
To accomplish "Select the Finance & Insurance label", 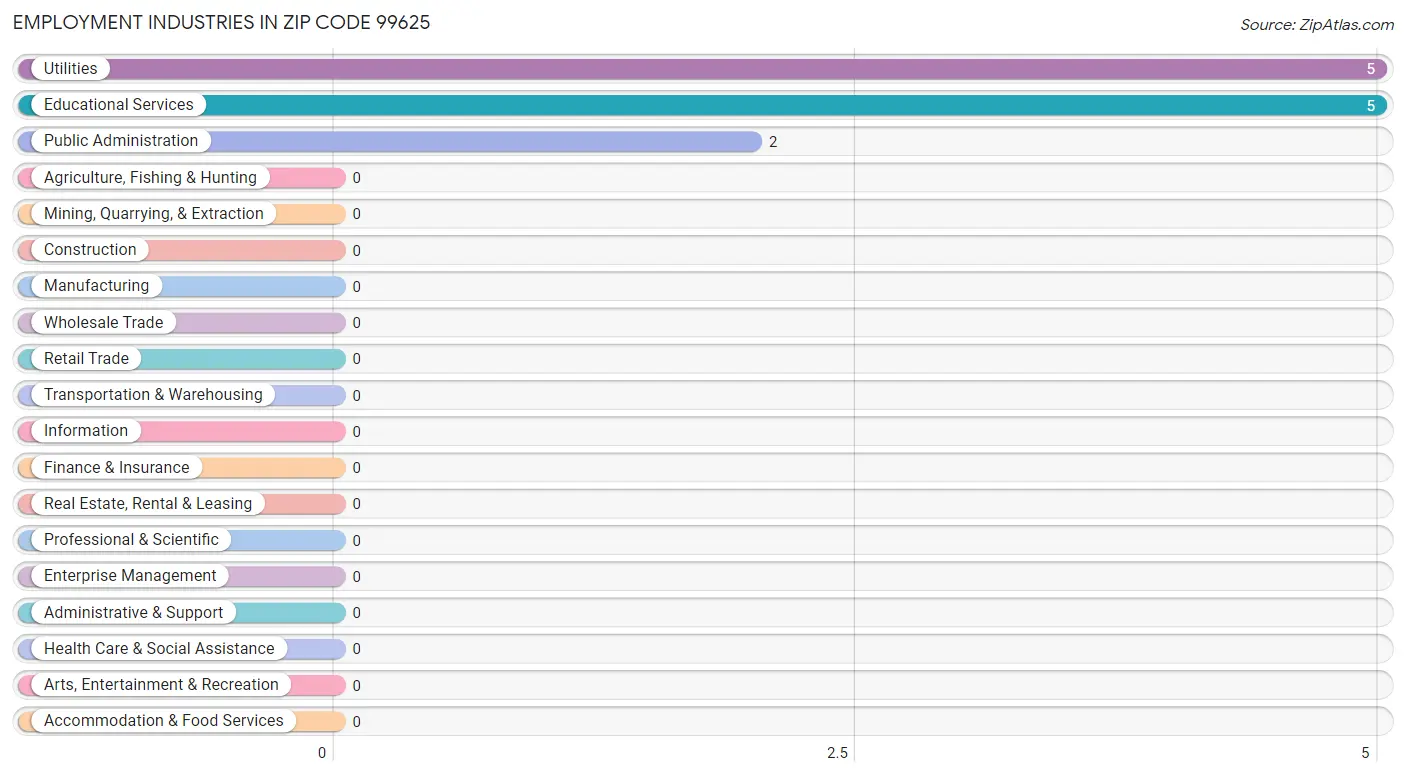I will [x=116, y=467].
